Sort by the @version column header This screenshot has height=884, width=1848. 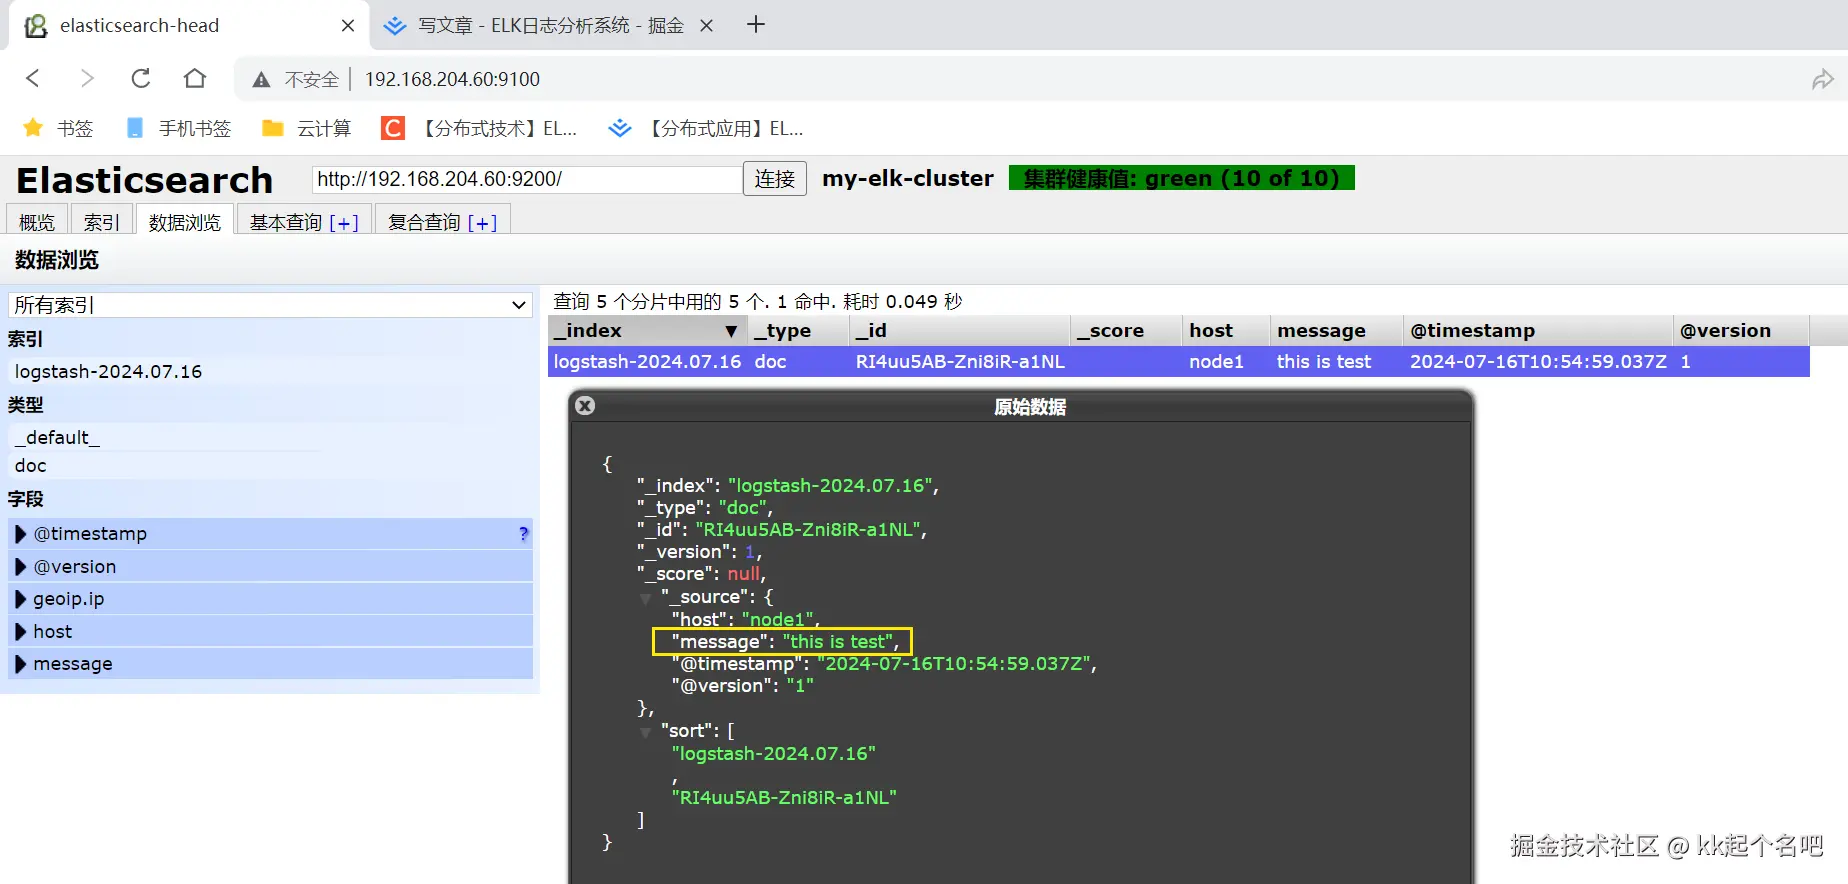(x=1741, y=331)
